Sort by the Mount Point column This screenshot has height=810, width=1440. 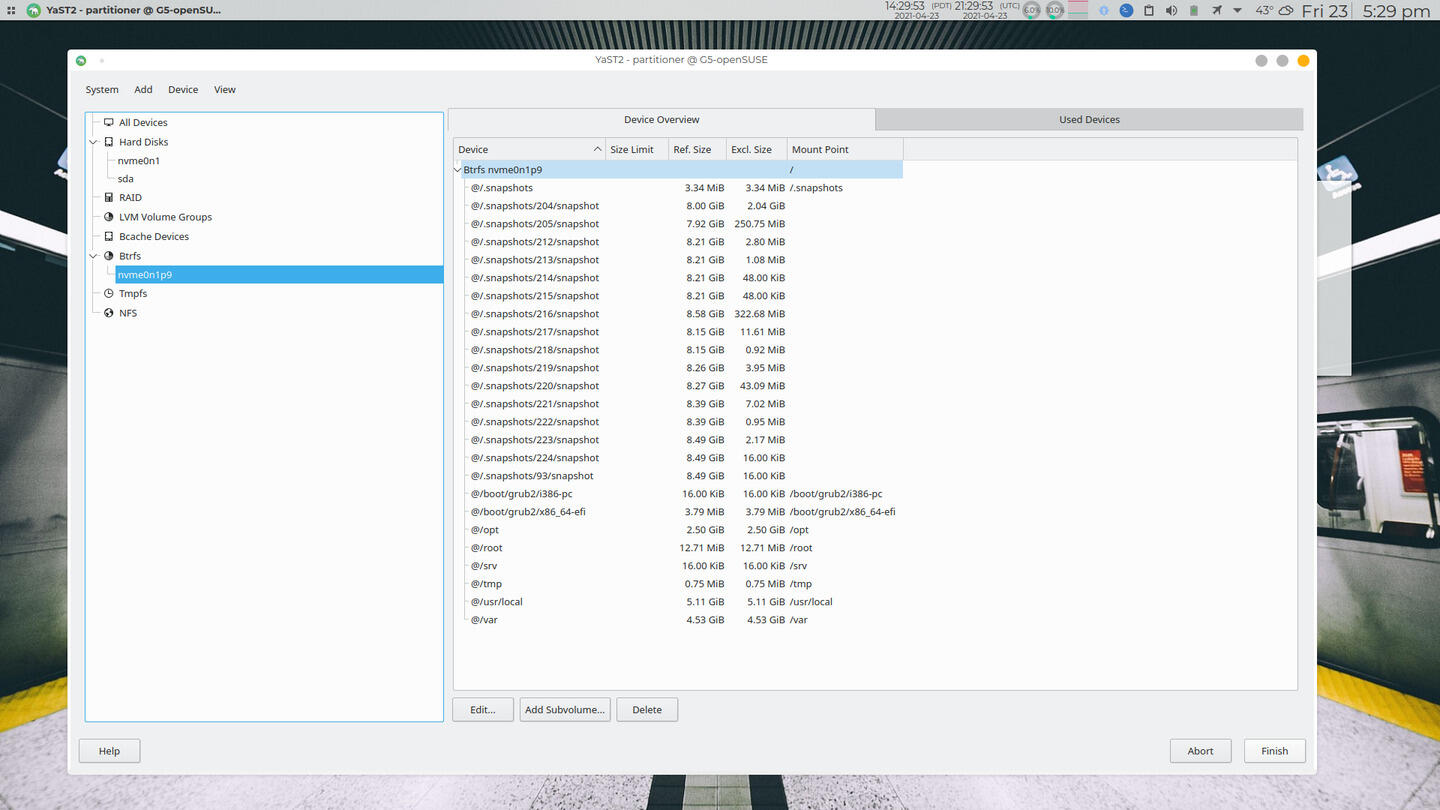pyautogui.click(x=845, y=149)
